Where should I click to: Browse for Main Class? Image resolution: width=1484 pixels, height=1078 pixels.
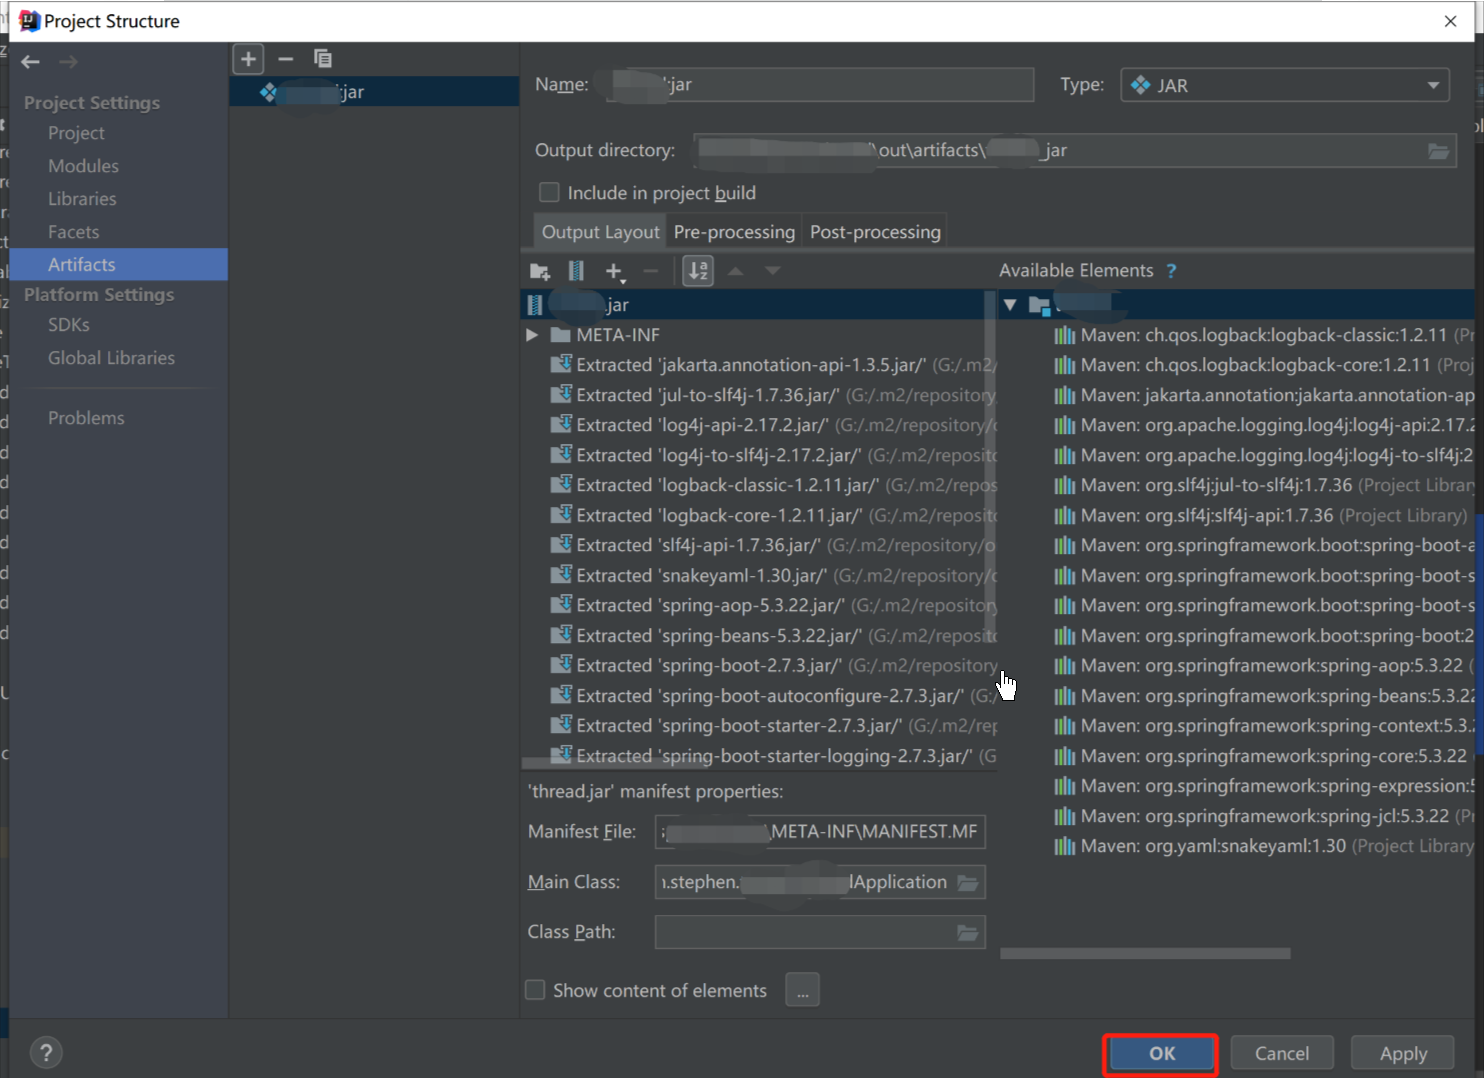pyautogui.click(x=968, y=882)
